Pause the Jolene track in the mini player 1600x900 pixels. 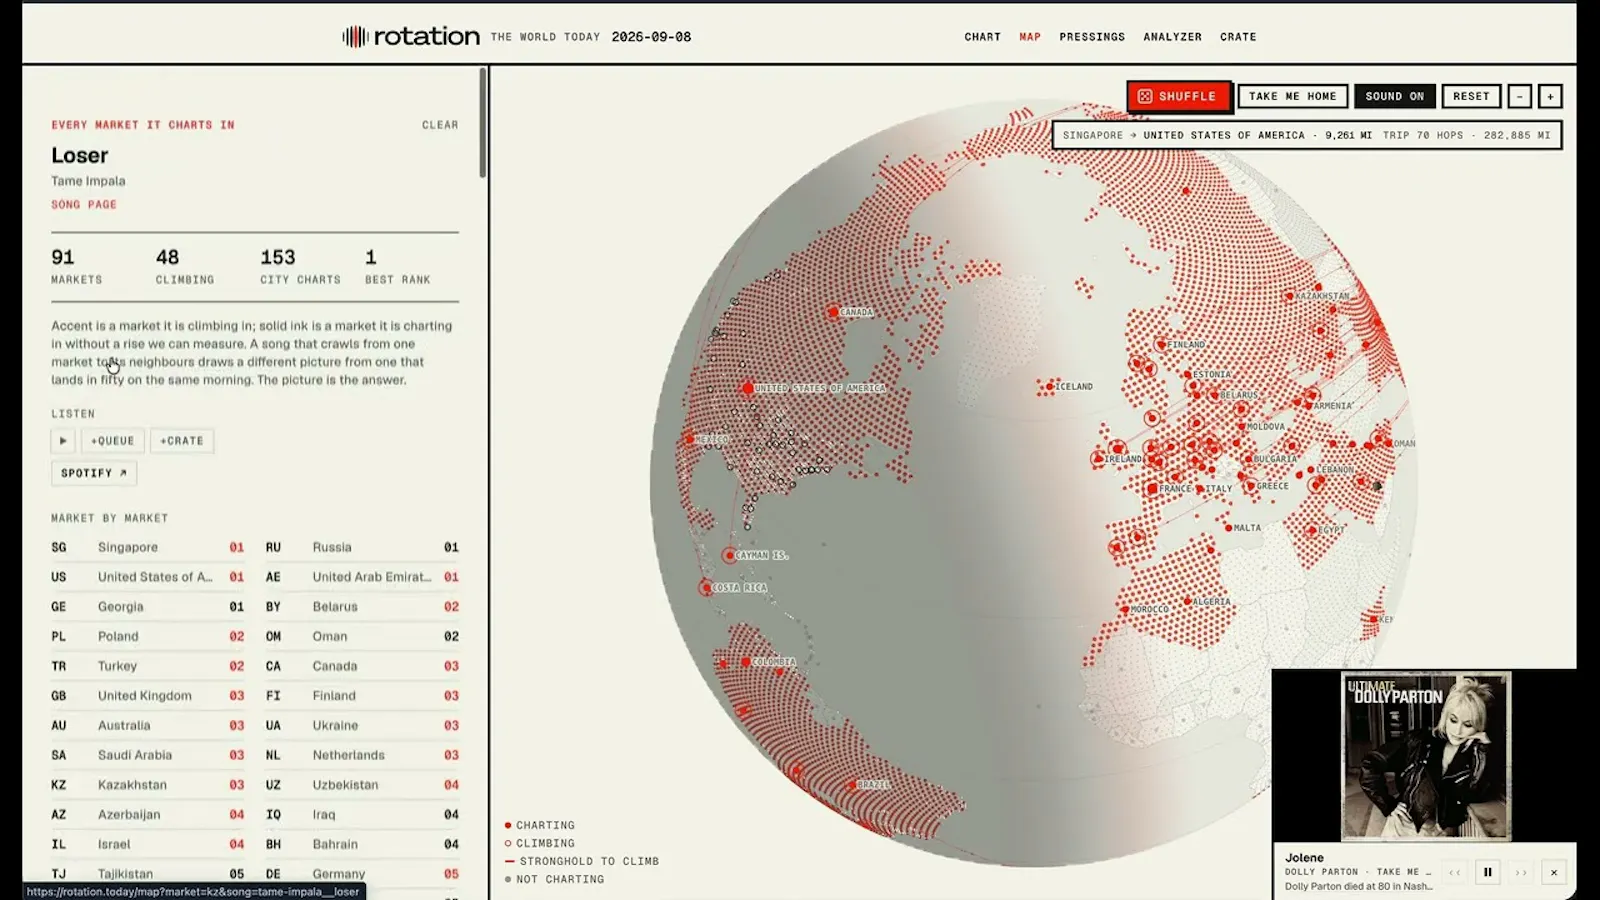coord(1487,872)
